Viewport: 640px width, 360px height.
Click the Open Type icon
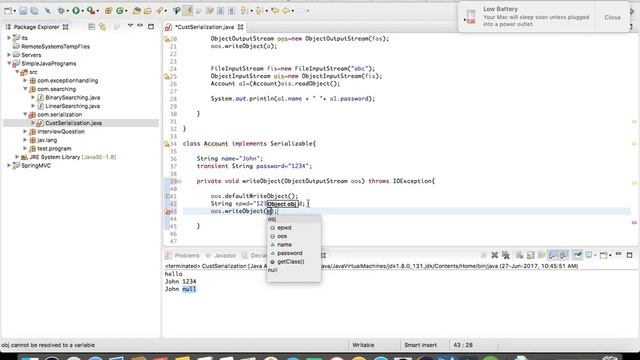click(x=137, y=11)
